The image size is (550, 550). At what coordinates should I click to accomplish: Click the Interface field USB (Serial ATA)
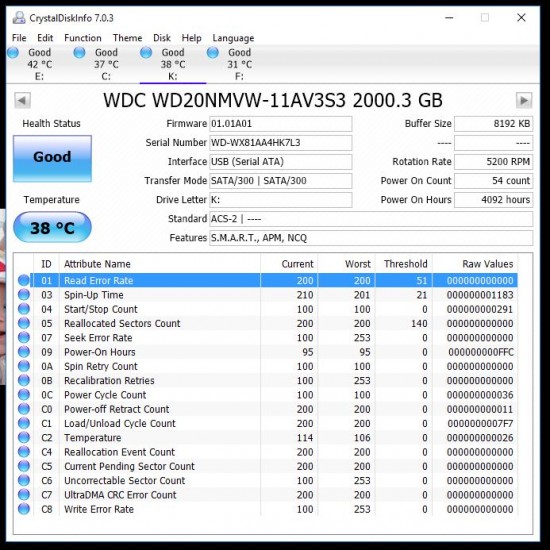[x=281, y=162]
